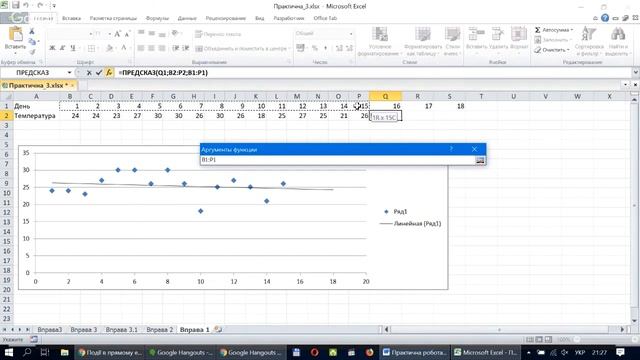The image size is (640, 360).
Task: Save the workbook via quick access toolbar
Action: pyautogui.click(x=16, y=5)
